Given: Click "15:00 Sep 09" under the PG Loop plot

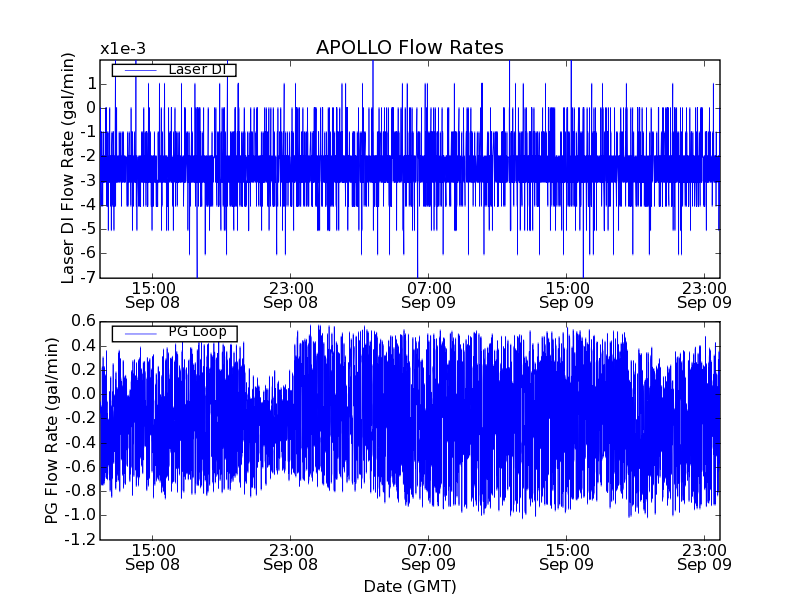Looking at the screenshot, I should click(566, 557).
